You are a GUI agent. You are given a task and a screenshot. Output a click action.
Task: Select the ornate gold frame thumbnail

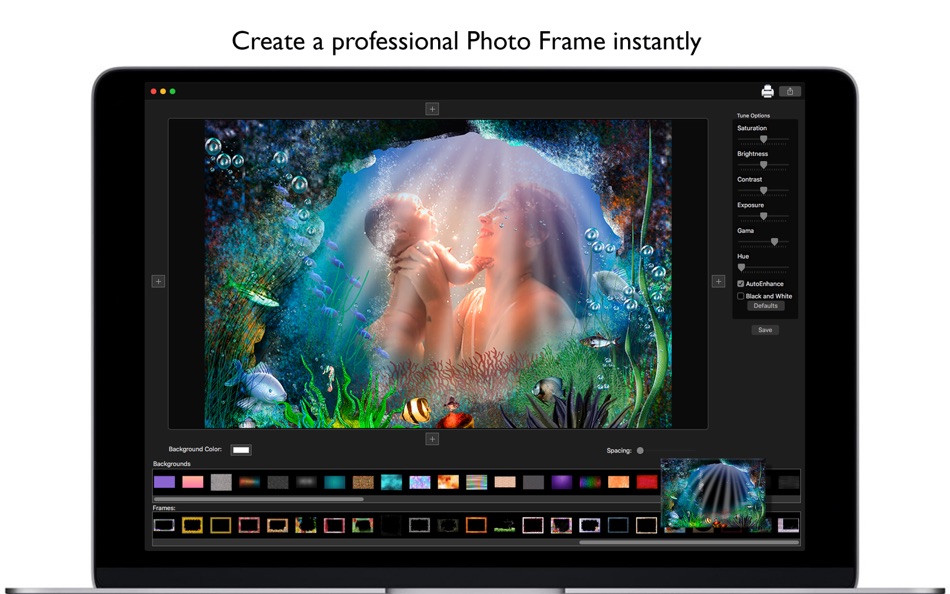coord(192,525)
